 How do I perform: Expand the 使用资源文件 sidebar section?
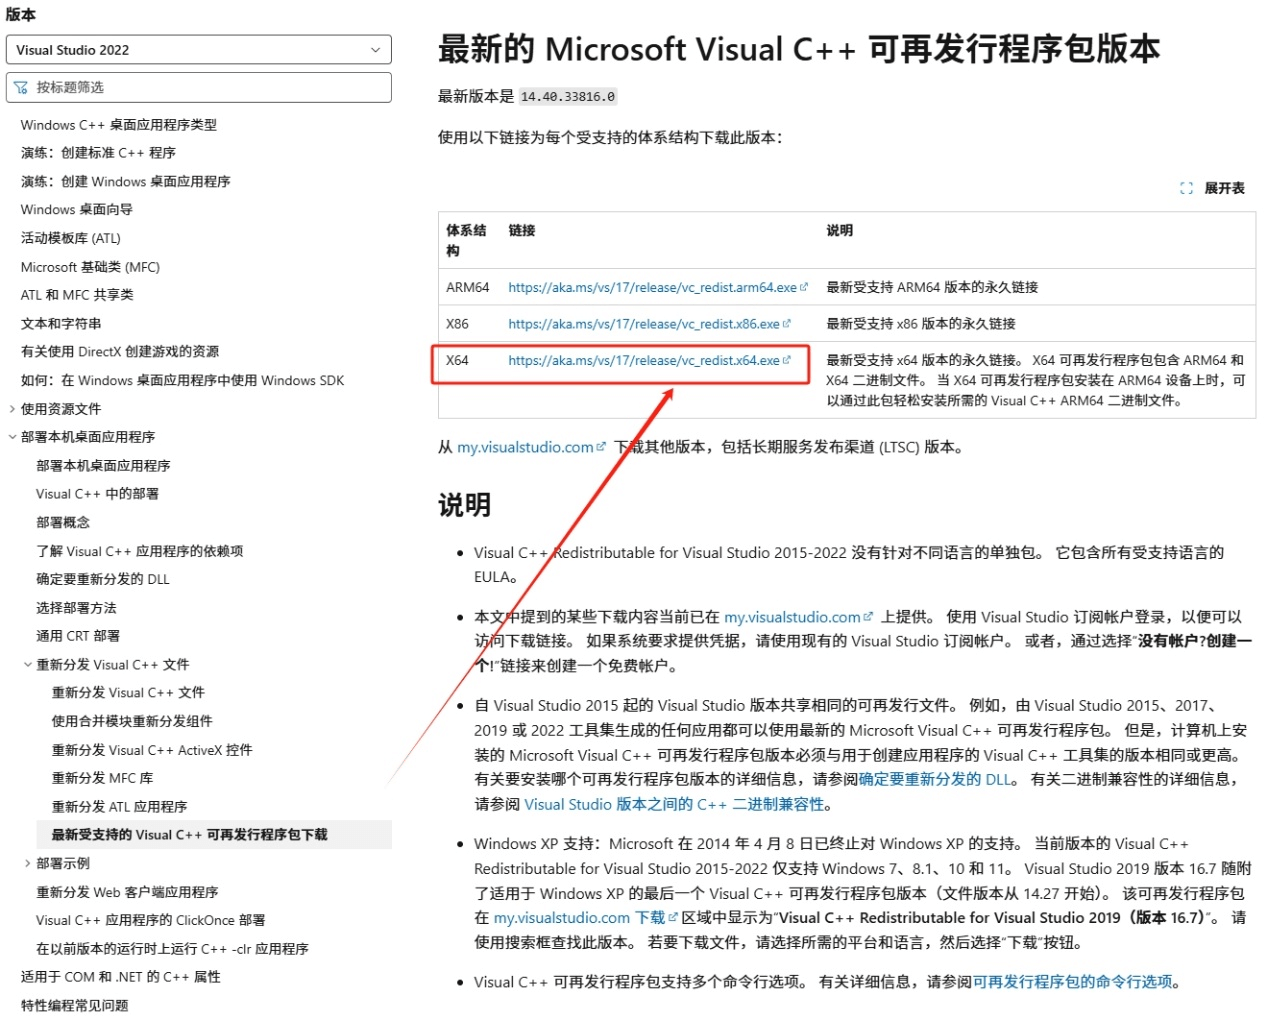[x=11, y=408]
